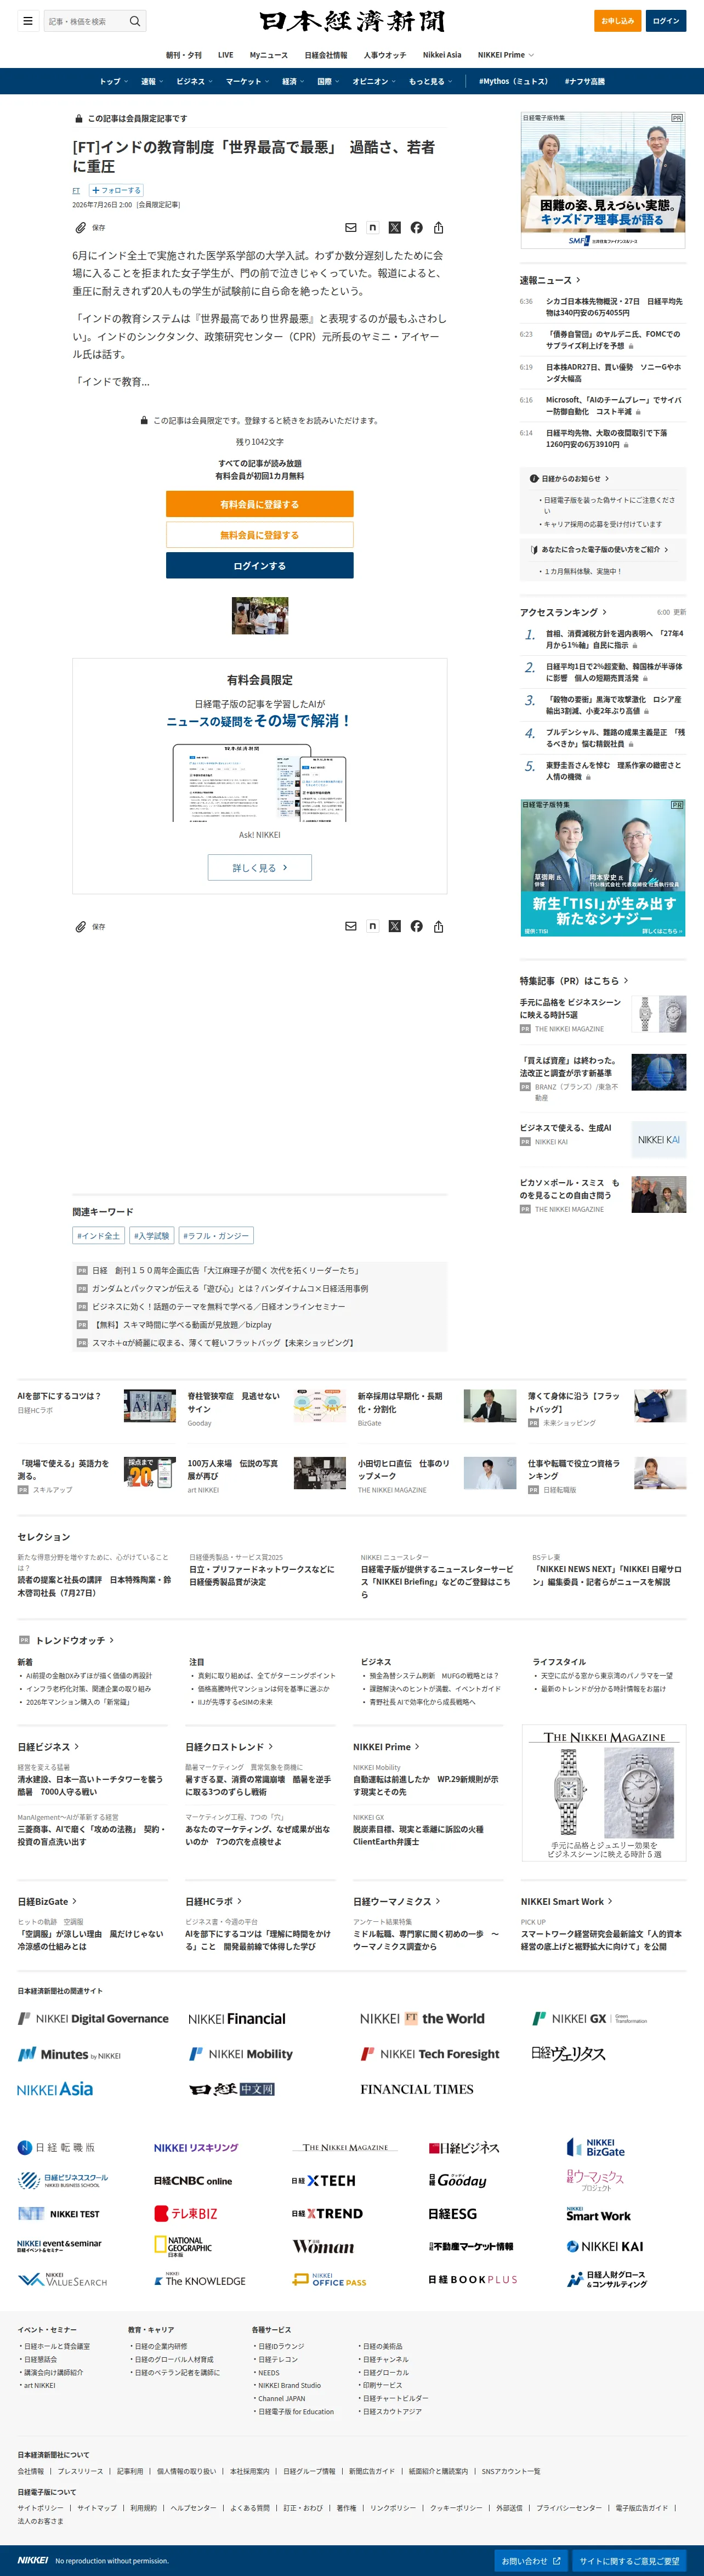
Task: Open the 朝刊・夕刊 menu item
Action: [184, 55]
